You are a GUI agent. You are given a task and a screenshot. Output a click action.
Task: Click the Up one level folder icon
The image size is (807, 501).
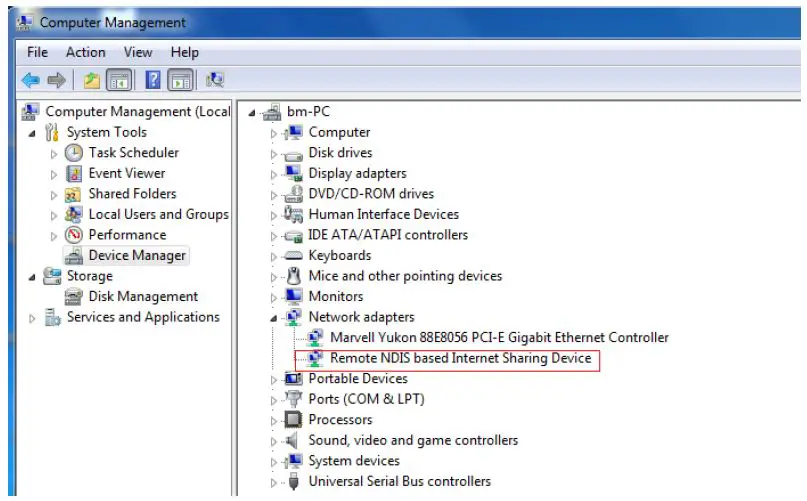[x=92, y=80]
